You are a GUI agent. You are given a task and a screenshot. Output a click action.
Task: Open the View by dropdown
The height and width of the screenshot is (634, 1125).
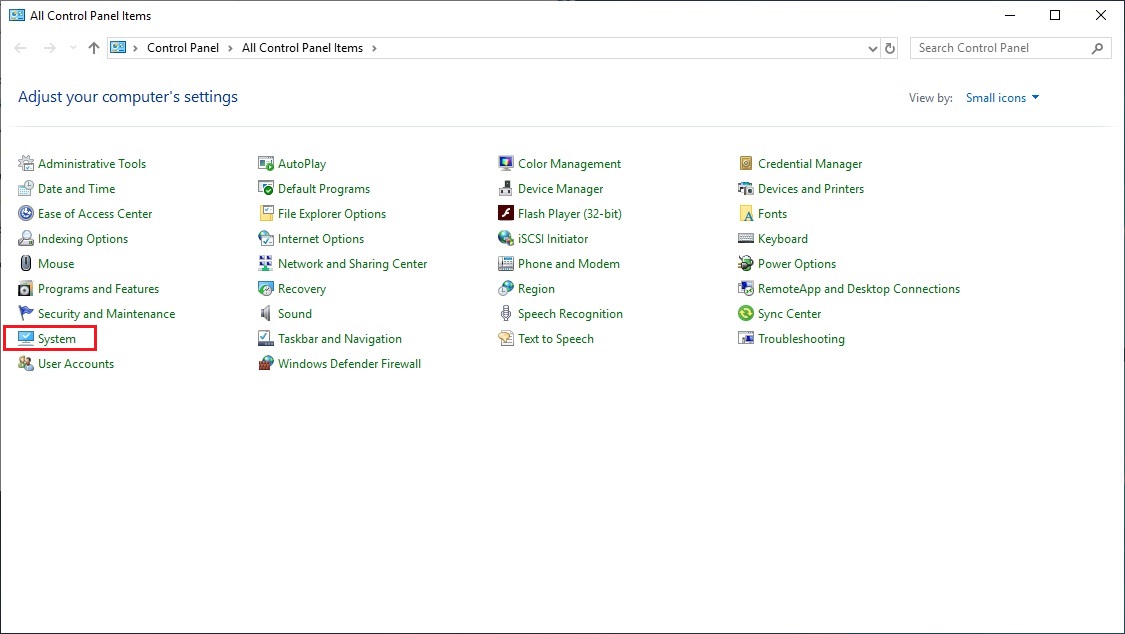tap(1002, 97)
